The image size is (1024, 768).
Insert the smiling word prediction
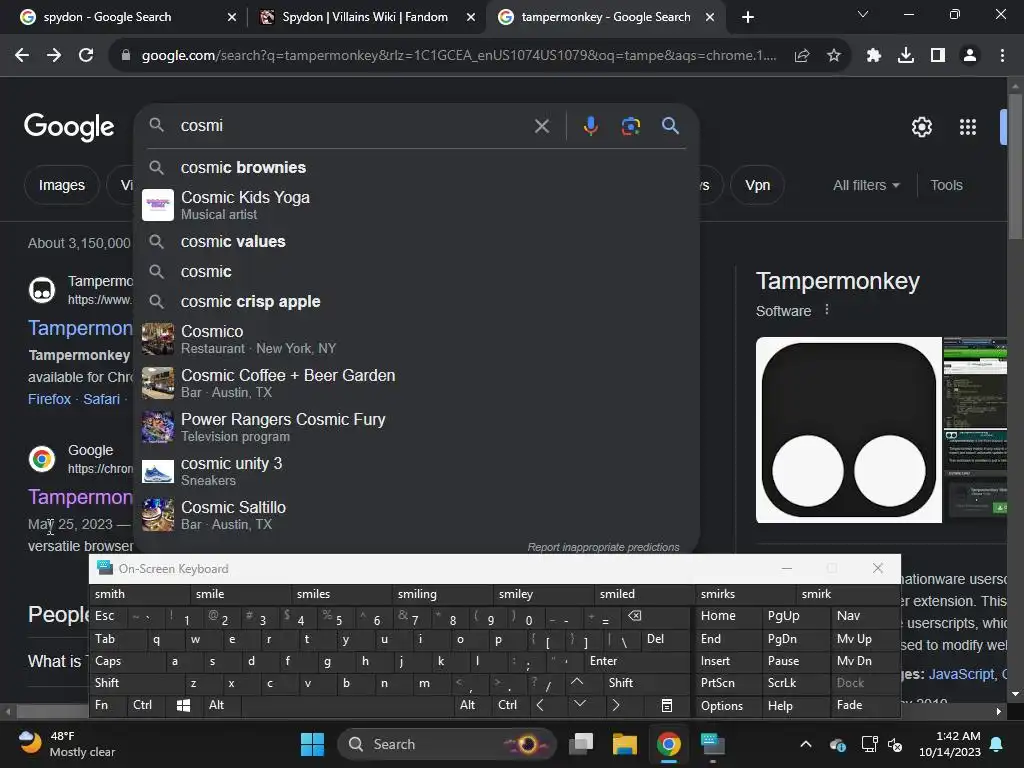point(442,594)
